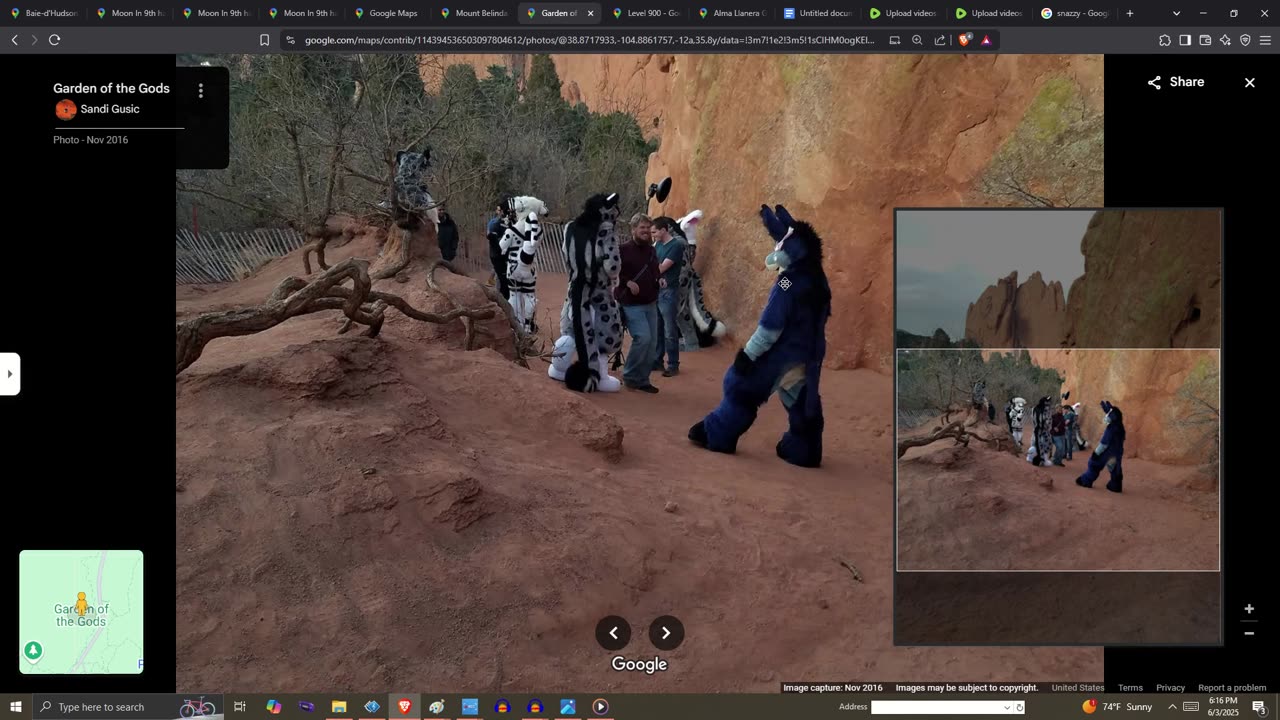Open the photo options three-dot menu
The image size is (1280, 720).
pyautogui.click(x=201, y=91)
